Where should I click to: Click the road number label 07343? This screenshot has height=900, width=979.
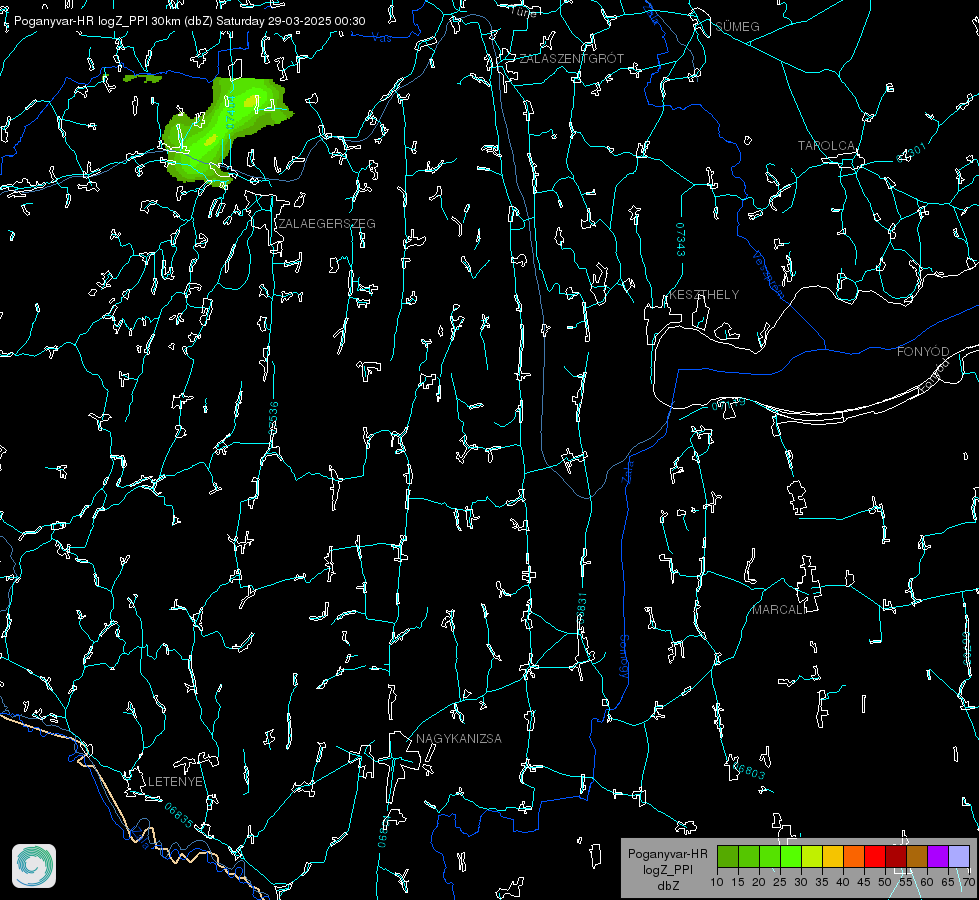click(680, 240)
